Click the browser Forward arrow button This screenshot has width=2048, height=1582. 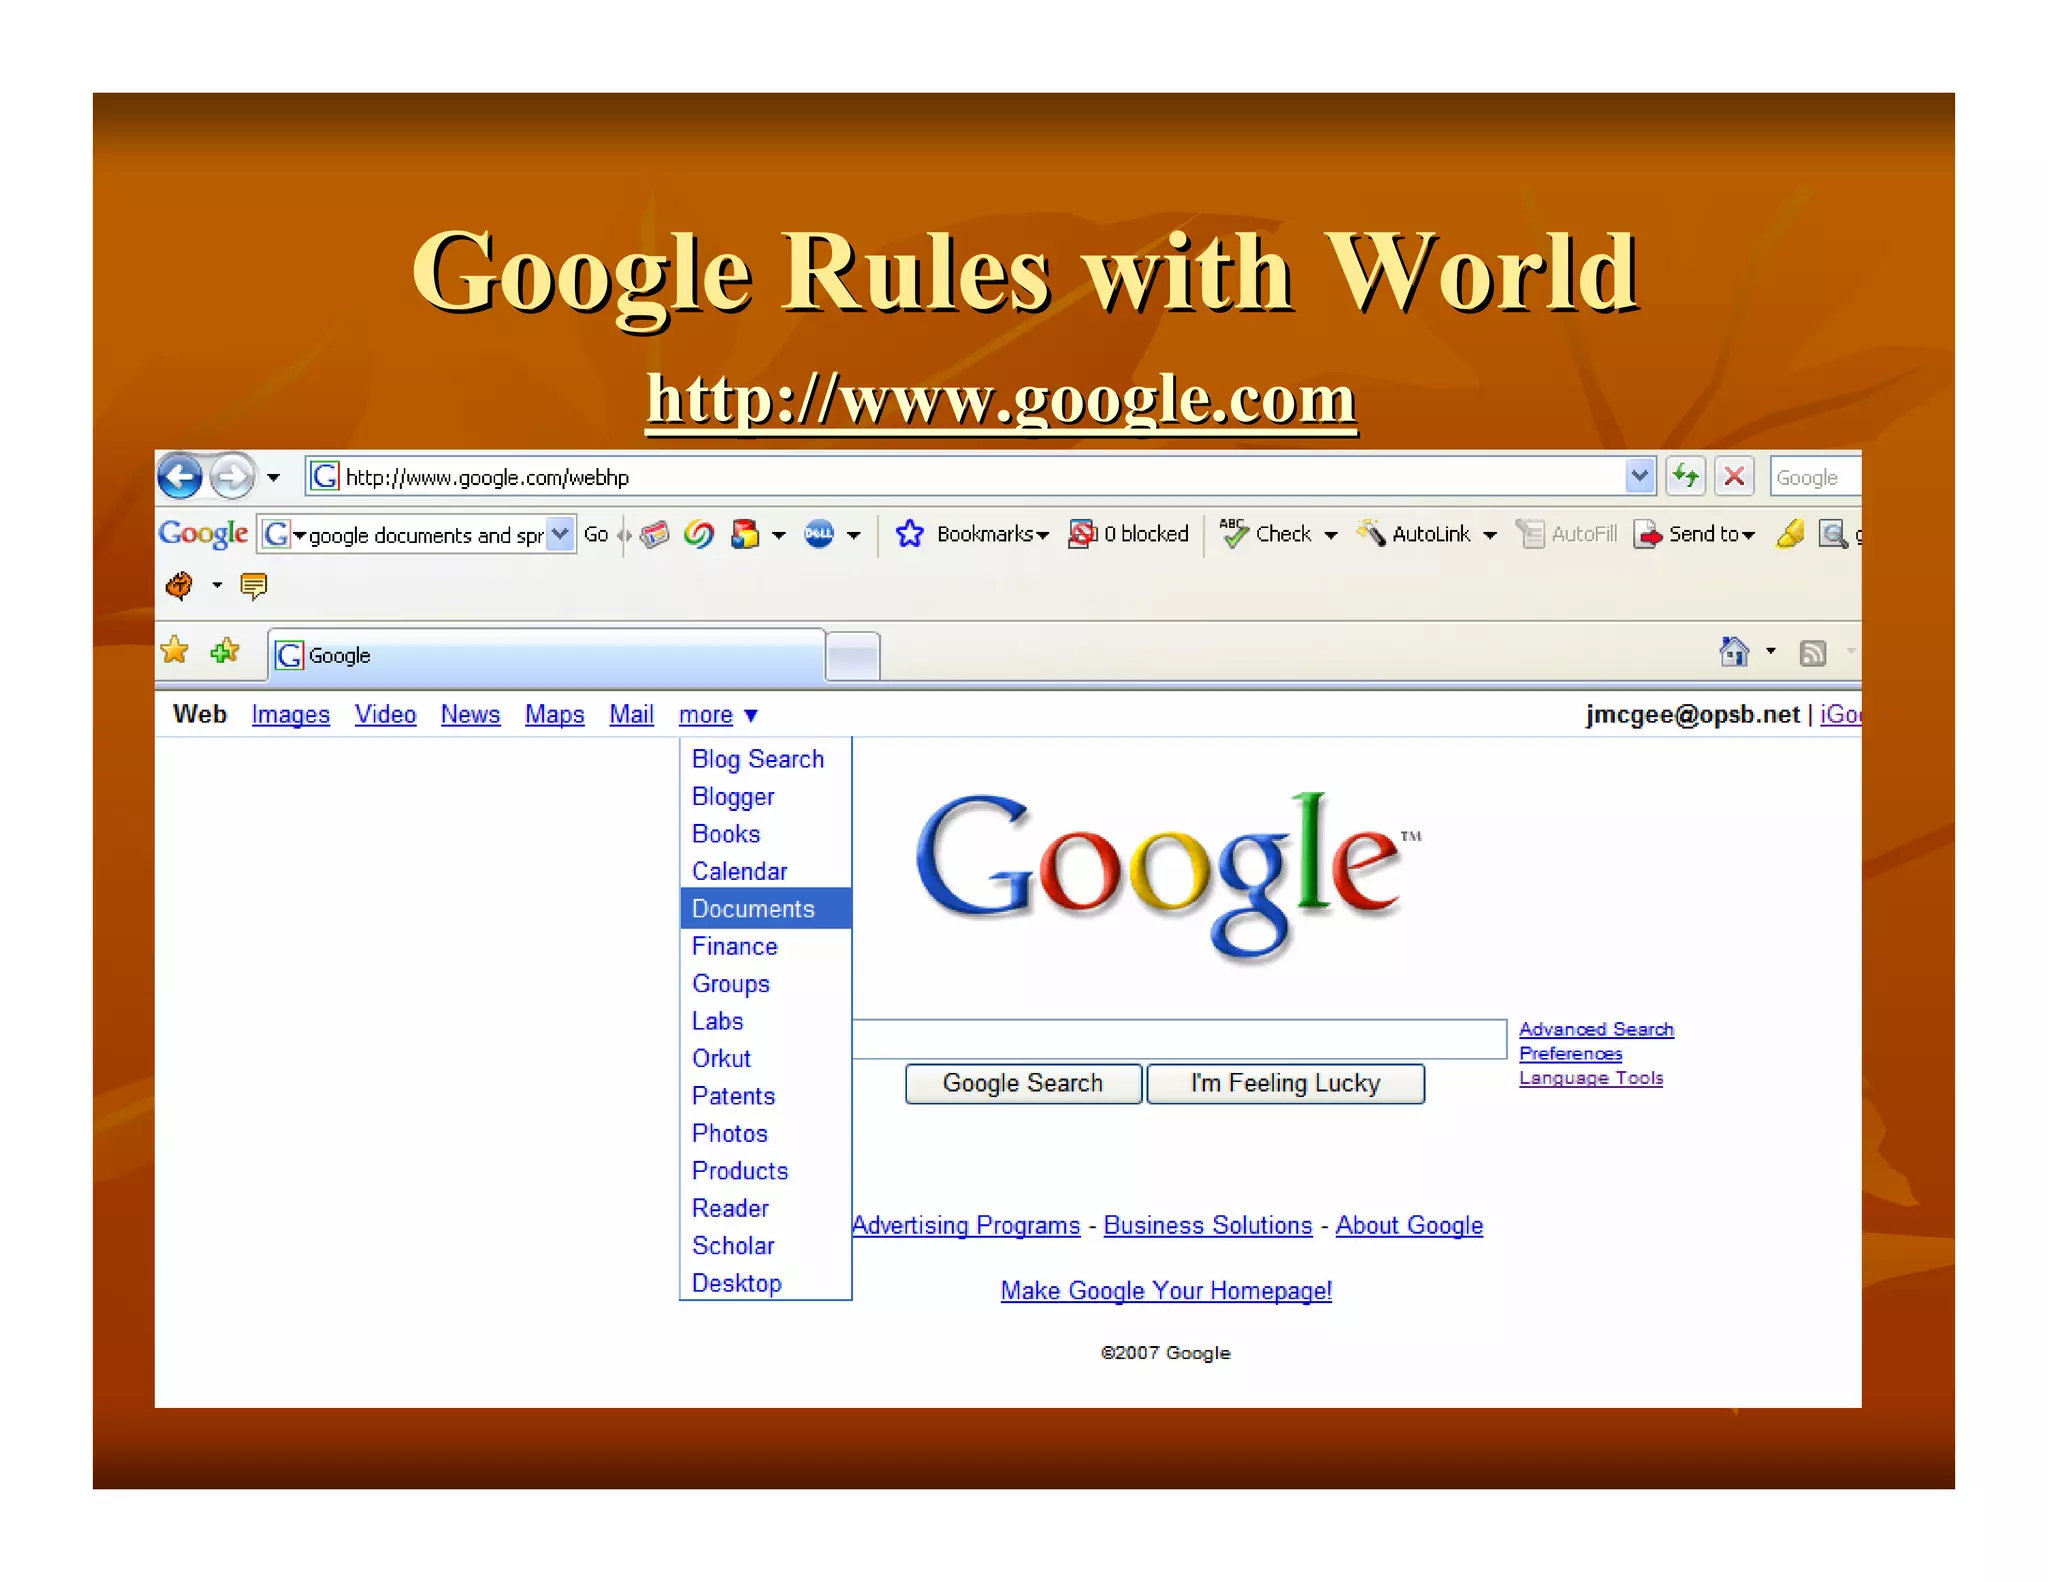coord(233,477)
